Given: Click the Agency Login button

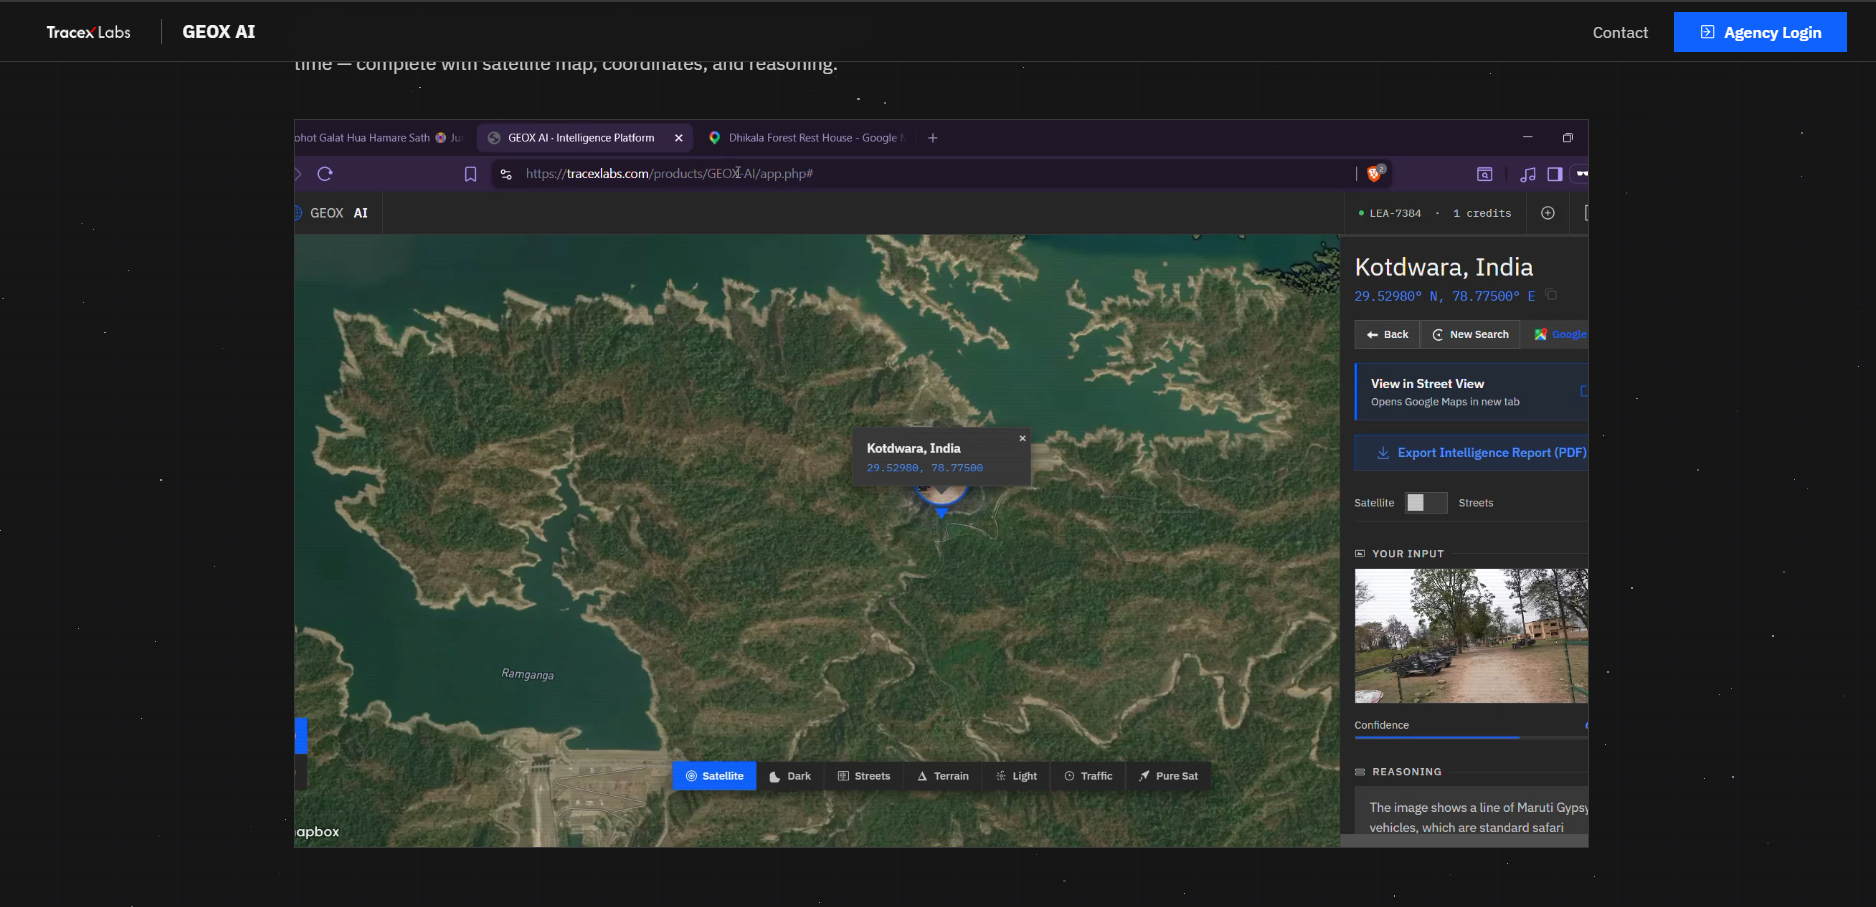Looking at the screenshot, I should (1759, 32).
